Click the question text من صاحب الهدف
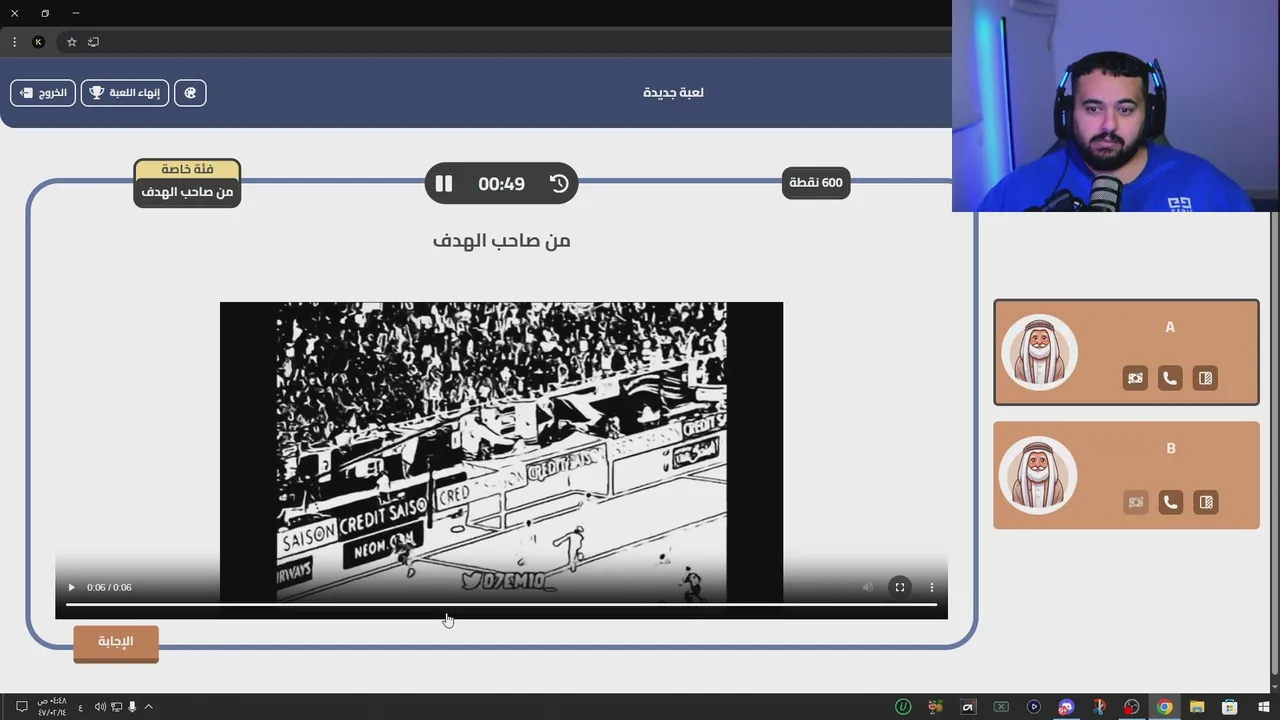 click(x=501, y=240)
